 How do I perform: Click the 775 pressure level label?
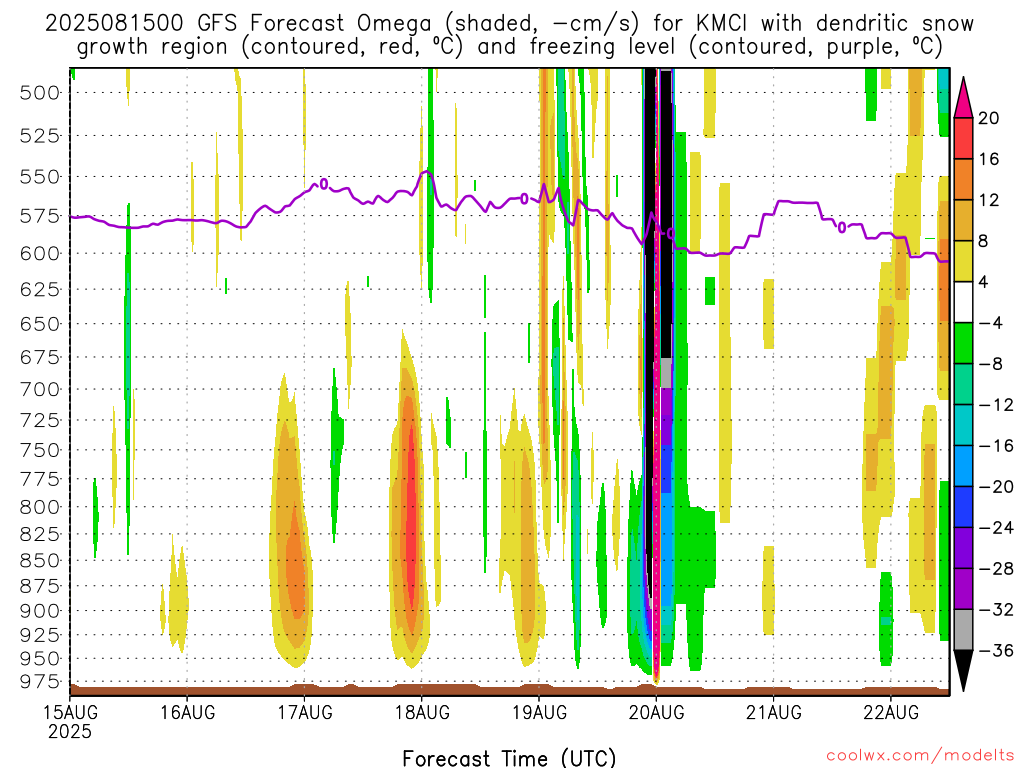pyautogui.click(x=40, y=479)
